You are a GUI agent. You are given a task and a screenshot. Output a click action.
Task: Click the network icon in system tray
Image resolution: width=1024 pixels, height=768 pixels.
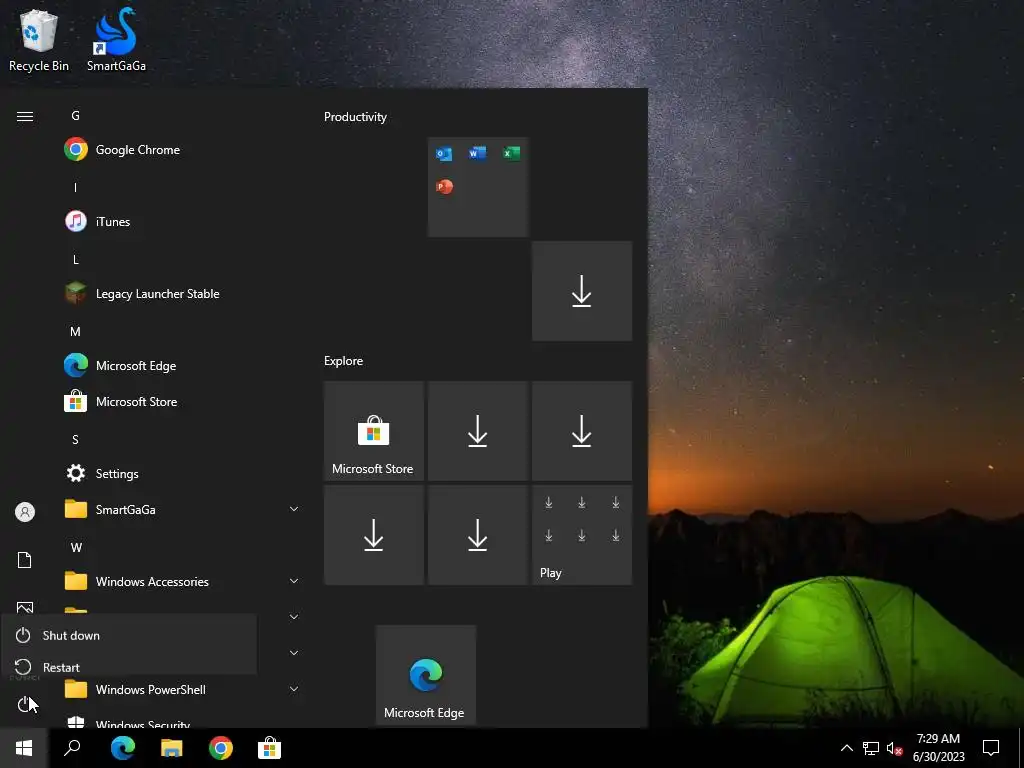coord(871,748)
